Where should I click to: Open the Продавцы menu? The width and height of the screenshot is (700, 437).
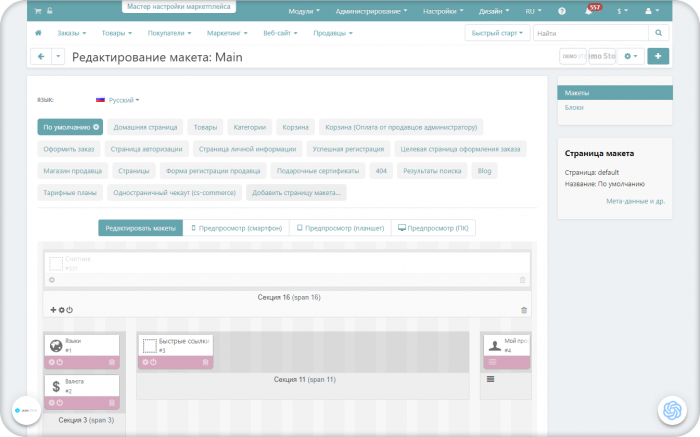[333, 33]
